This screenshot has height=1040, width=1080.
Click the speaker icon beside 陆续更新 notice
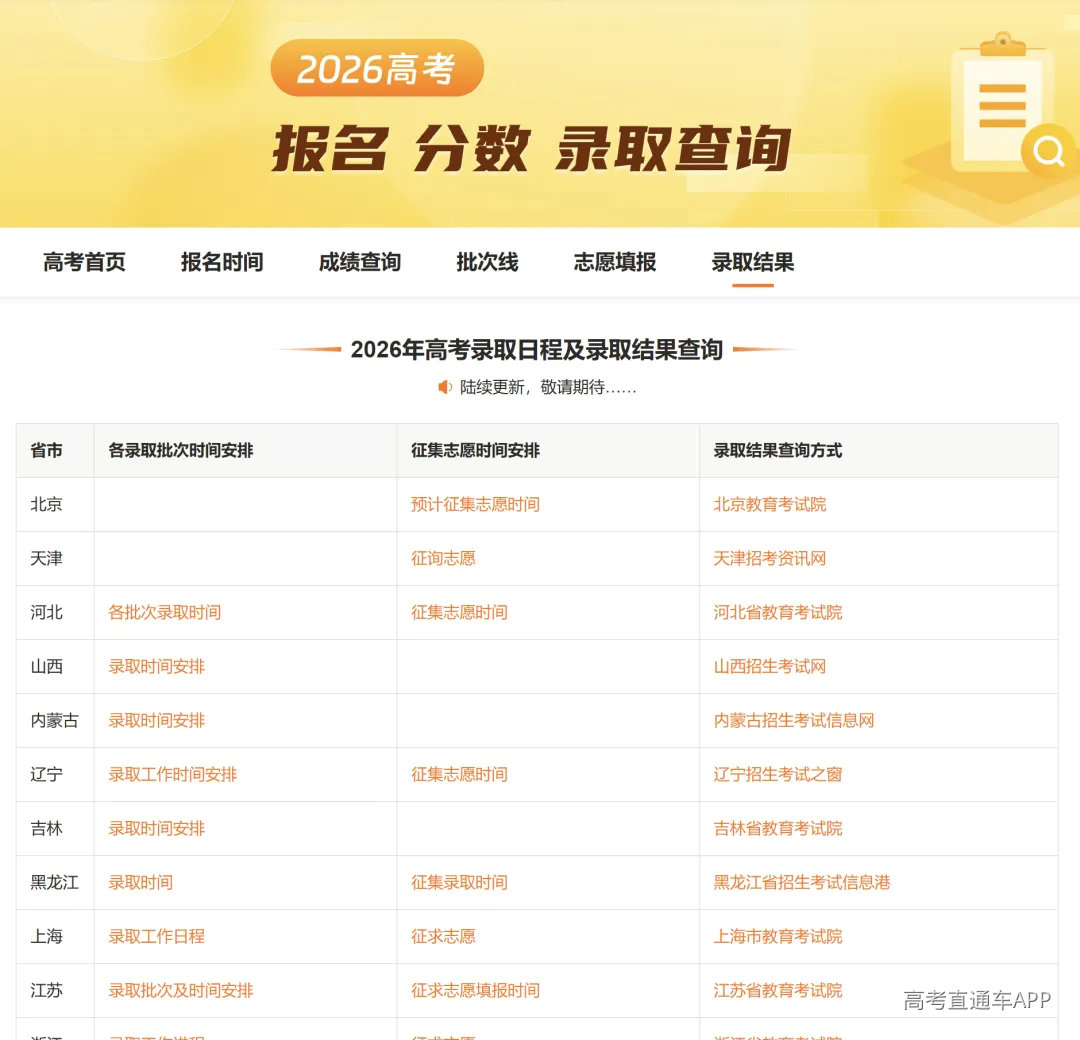pos(445,387)
